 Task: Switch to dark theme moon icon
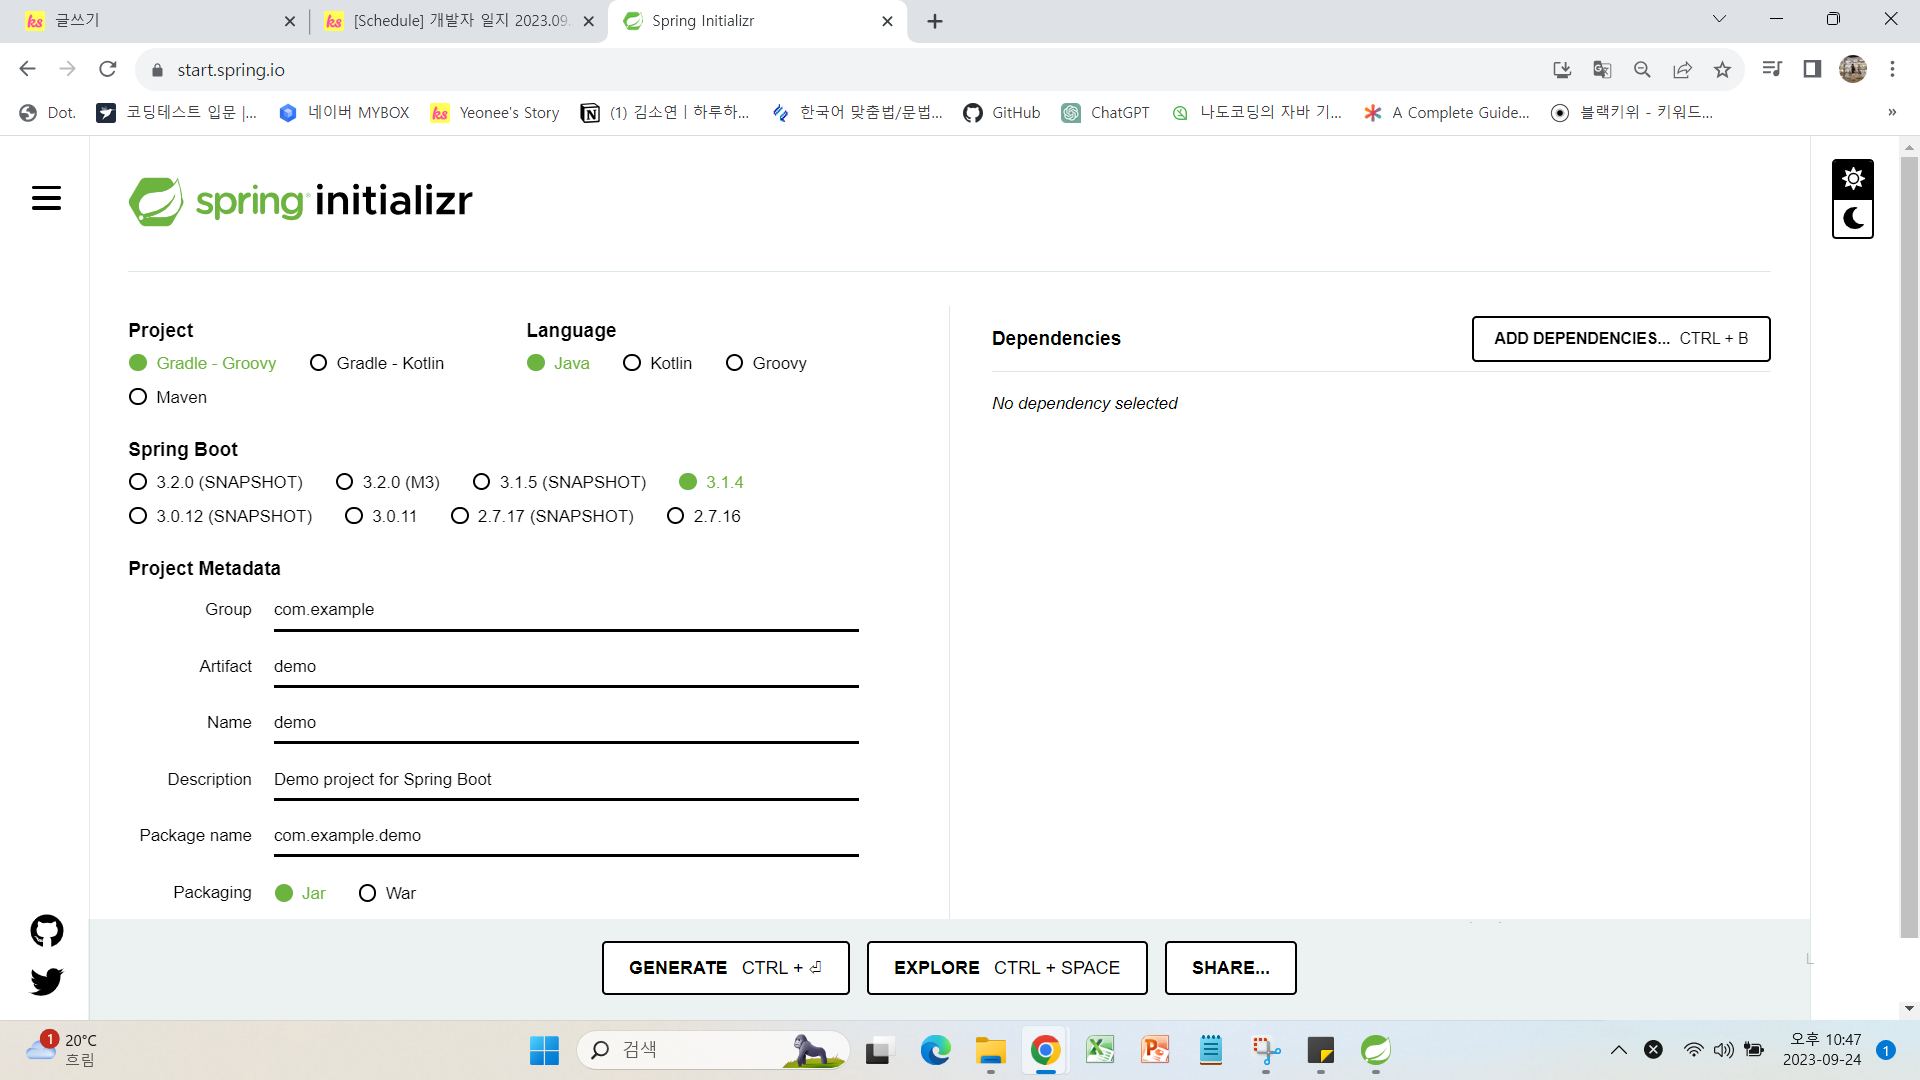1853,218
